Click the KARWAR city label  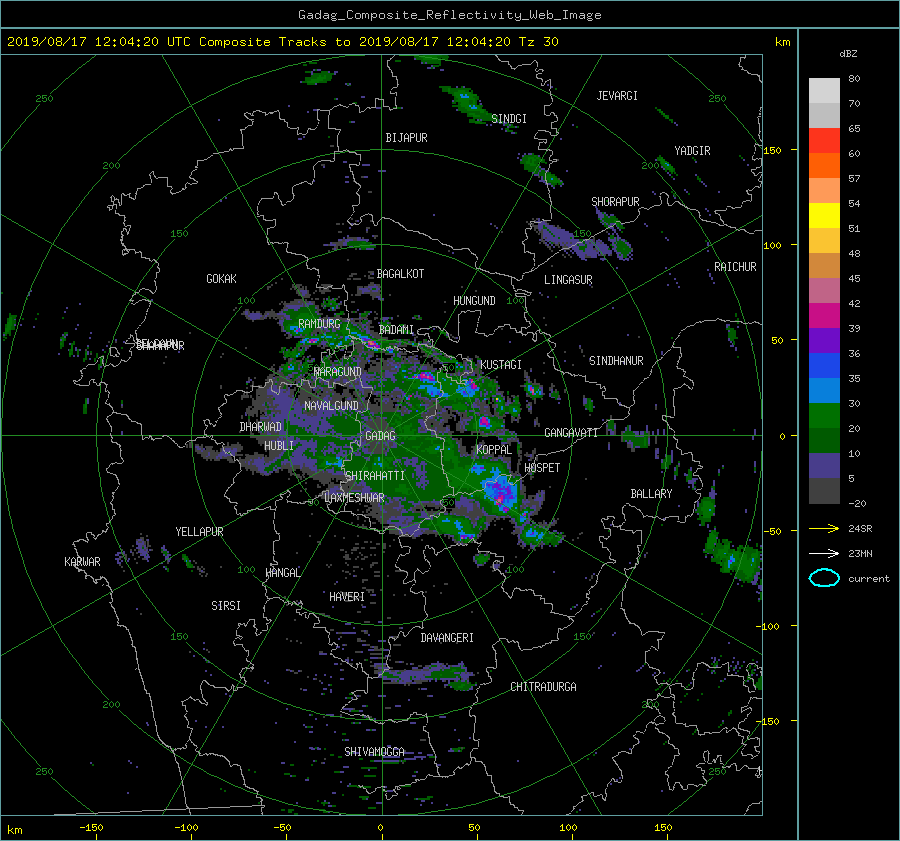[x=82, y=562]
